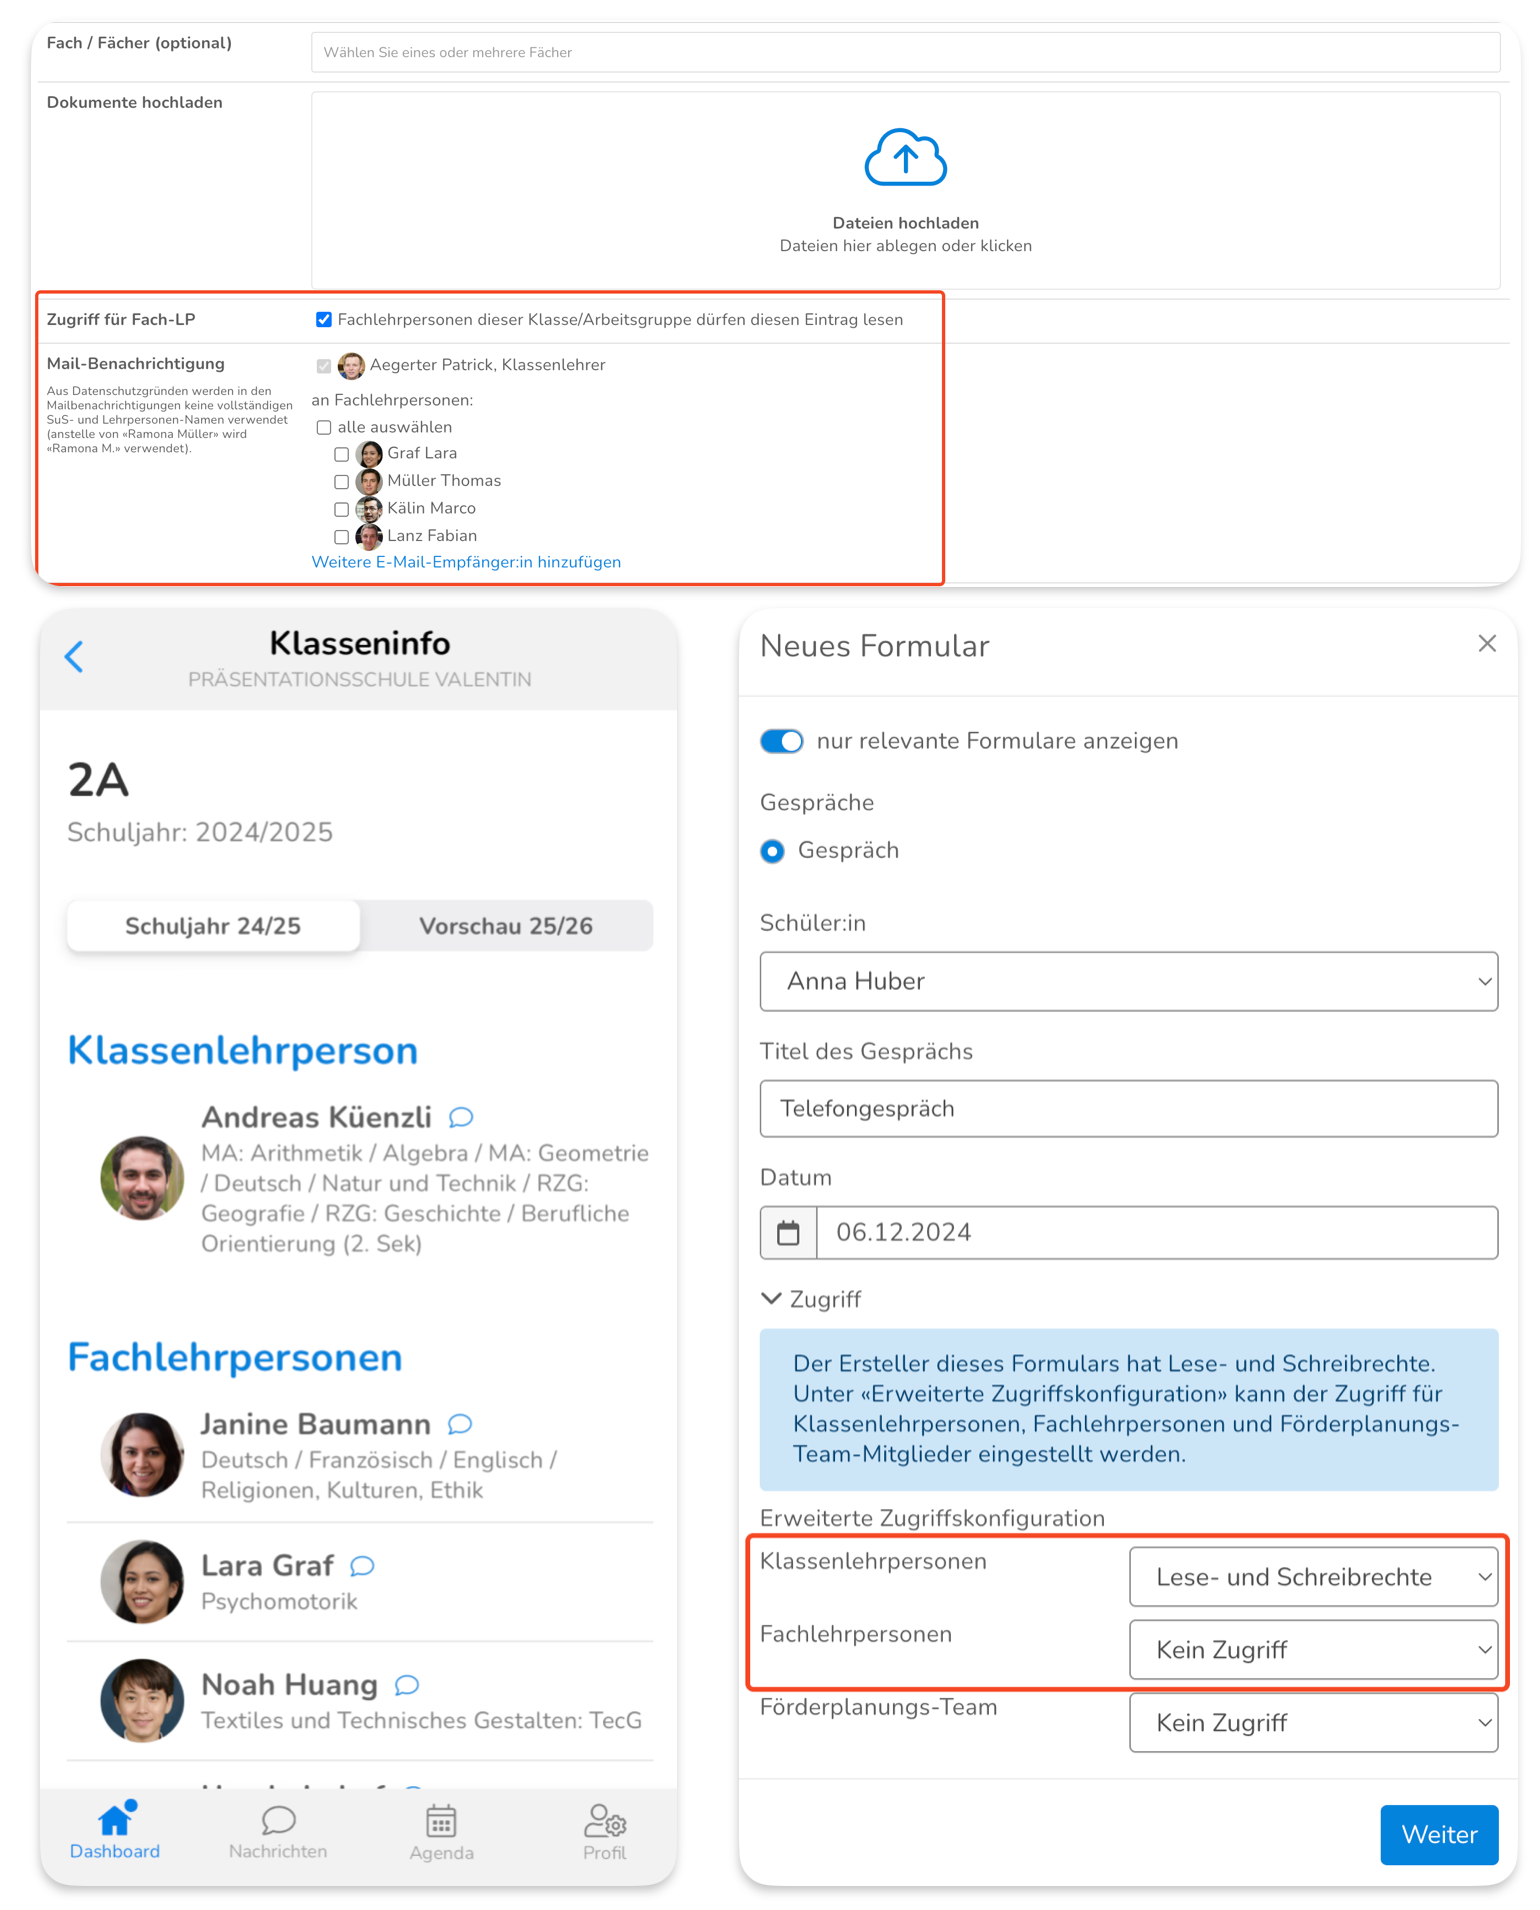
Task: Click the cloud upload icon
Action: point(905,157)
